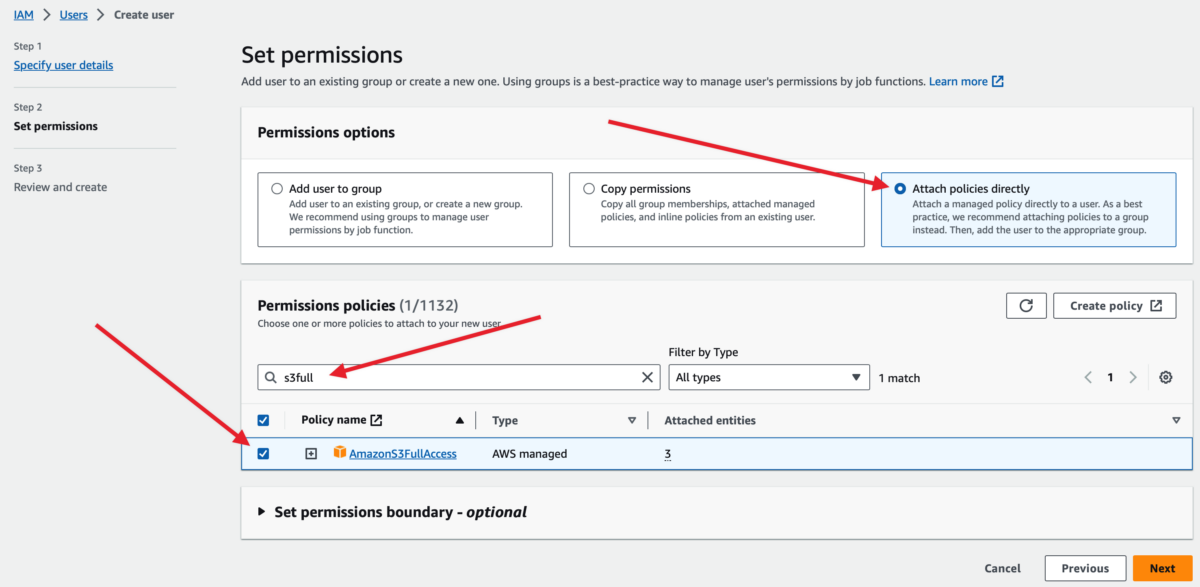Open Specify user details step
The height and width of the screenshot is (587, 1200).
pyautogui.click(x=63, y=65)
